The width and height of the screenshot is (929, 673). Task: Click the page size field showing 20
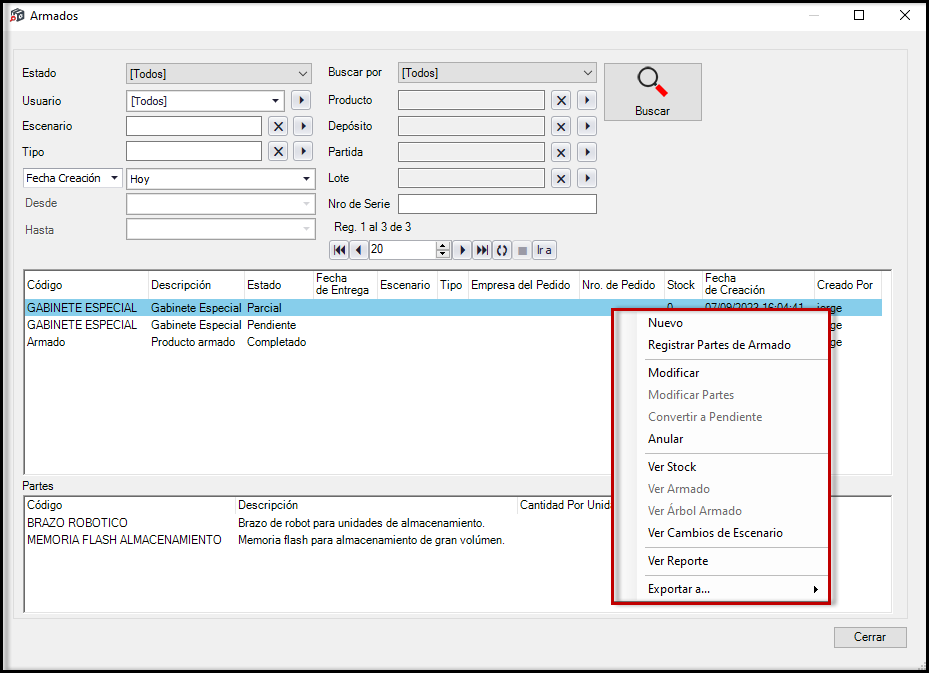click(403, 250)
